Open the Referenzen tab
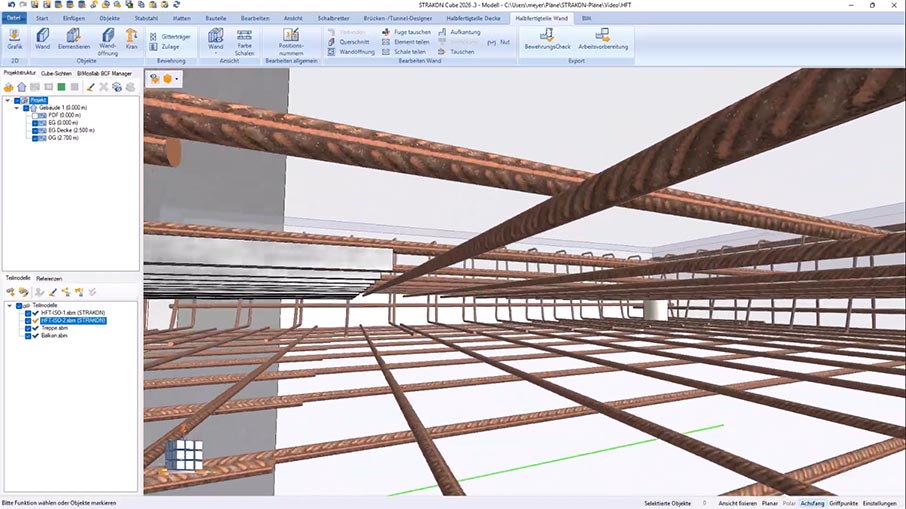This screenshot has width=906, height=509. click(x=49, y=278)
